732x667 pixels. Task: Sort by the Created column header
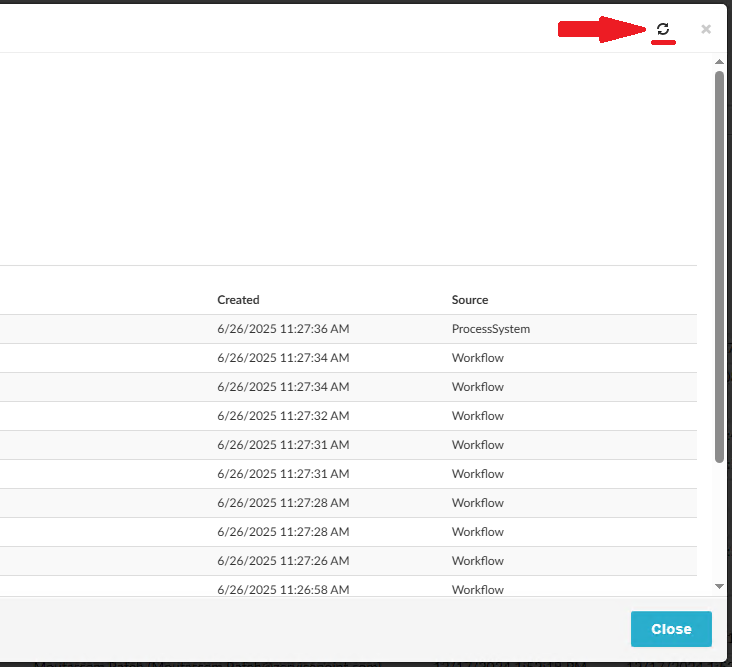tap(238, 300)
